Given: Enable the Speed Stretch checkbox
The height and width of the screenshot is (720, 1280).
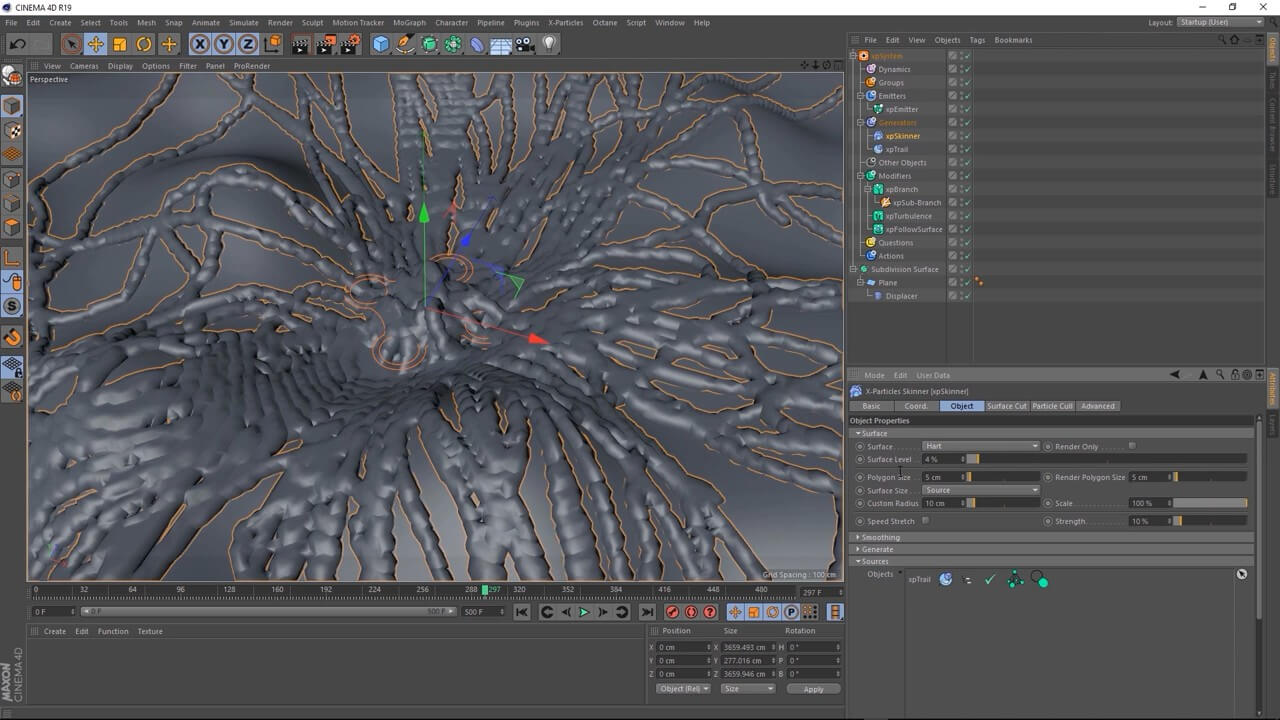Looking at the screenshot, I should tap(925, 521).
